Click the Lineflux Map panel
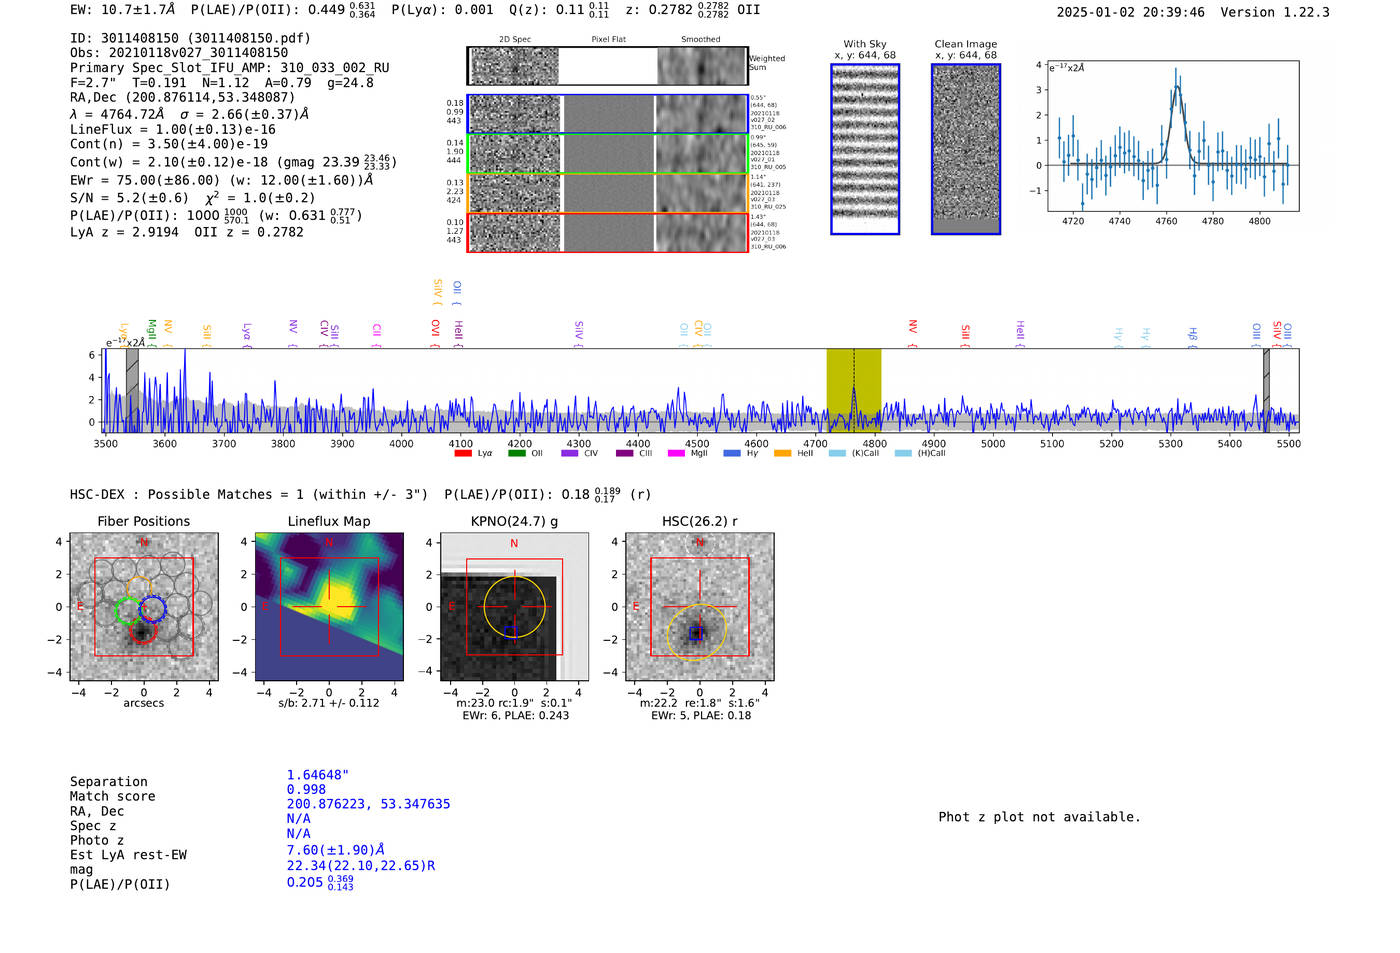Viewport: 1400px width, 953px height. click(x=329, y=607)
